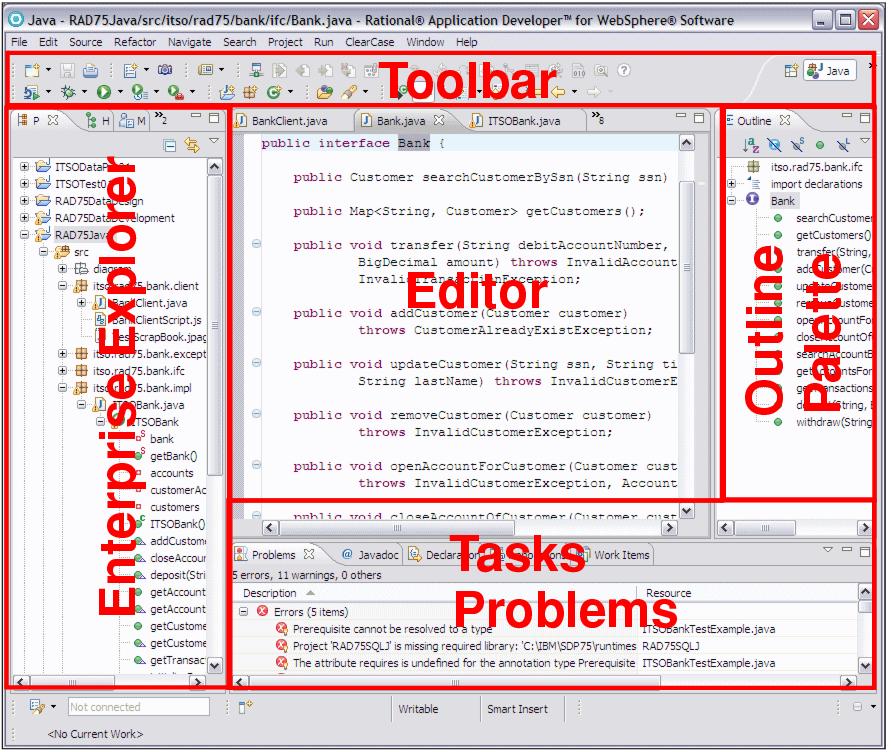The height and width of the screenshot is (752, 891).
Task: Switch to the Javadoc tab
Action: click(x=371, y=555)
